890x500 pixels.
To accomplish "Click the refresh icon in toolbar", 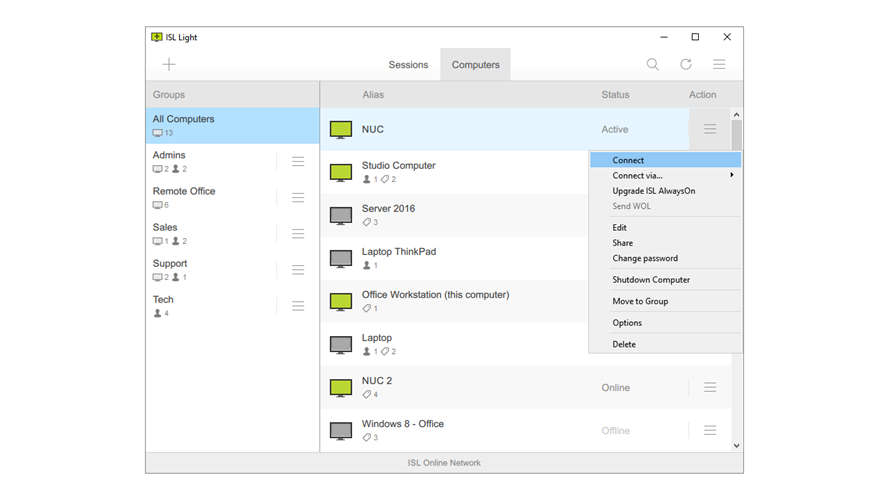I will point(686,64).
